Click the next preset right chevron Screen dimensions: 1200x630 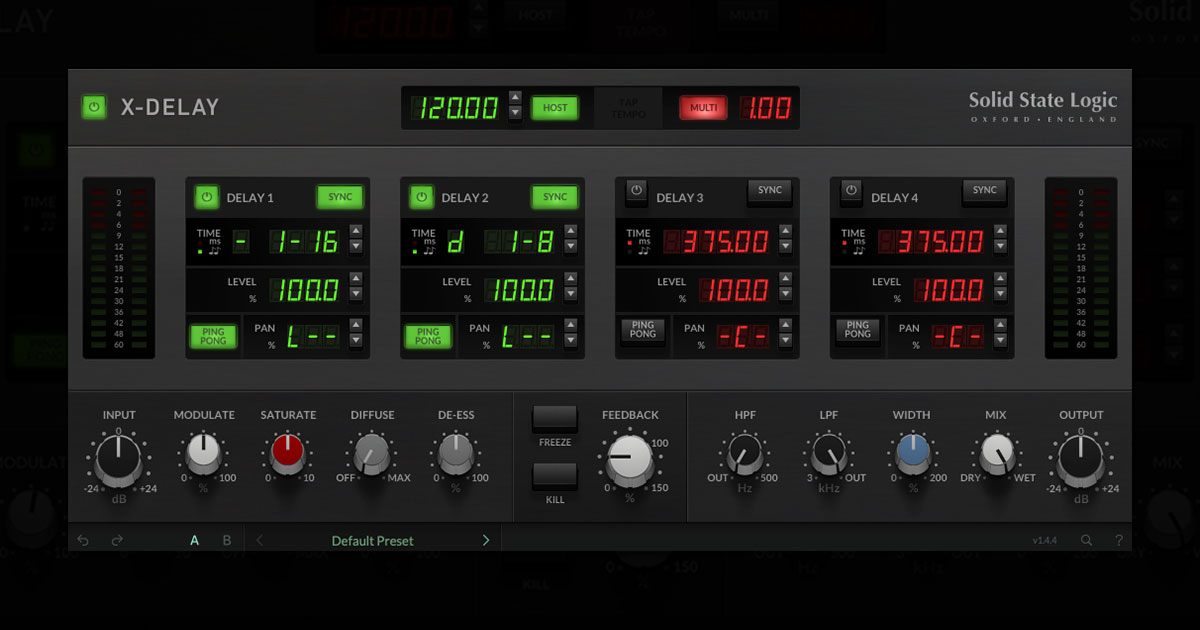tap(486, 539)
